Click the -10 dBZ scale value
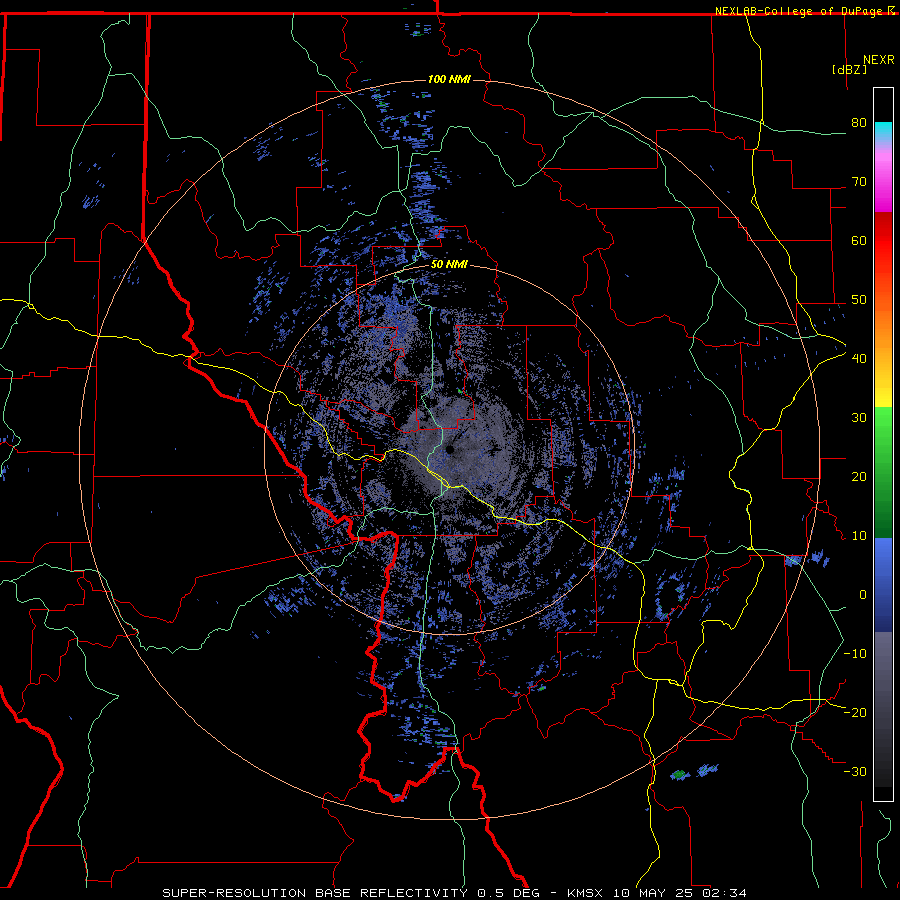The height and width of the screenshot is (900, 900). [x=855, y=654]
